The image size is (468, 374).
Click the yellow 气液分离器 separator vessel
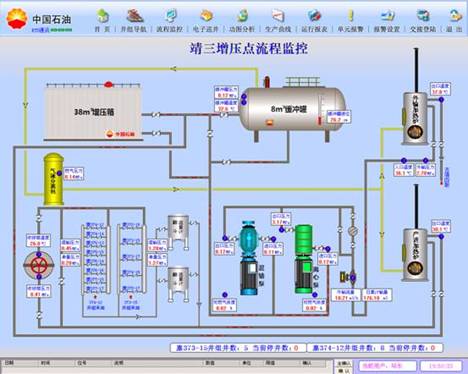click(53, 179)
